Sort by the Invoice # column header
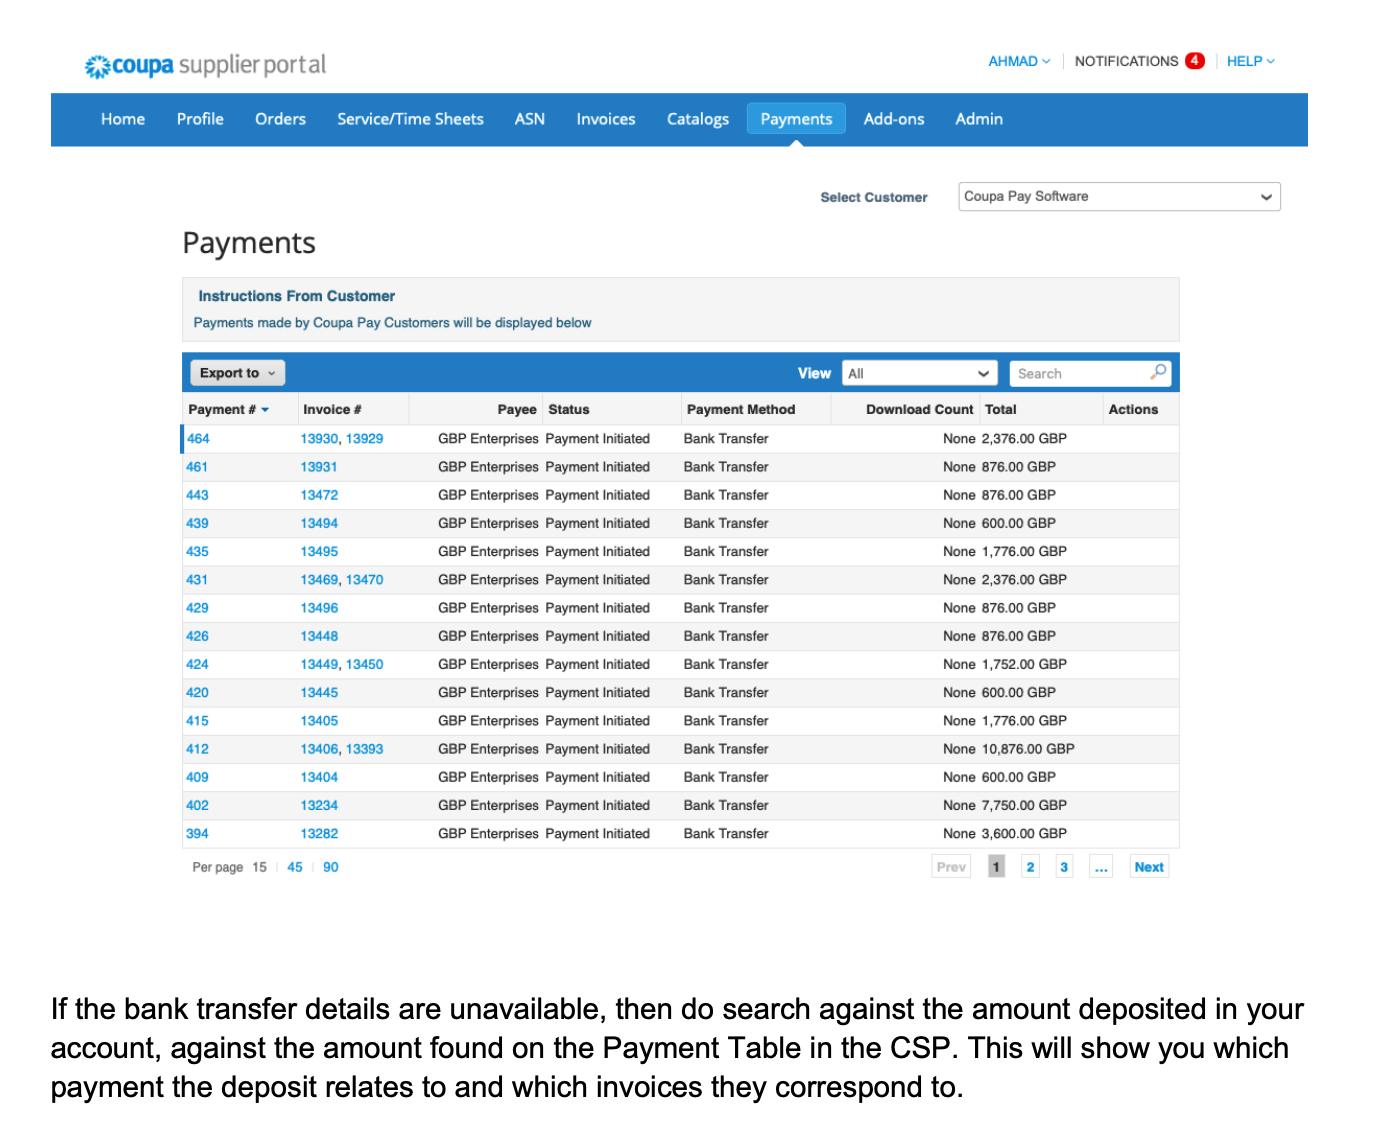 332,410
